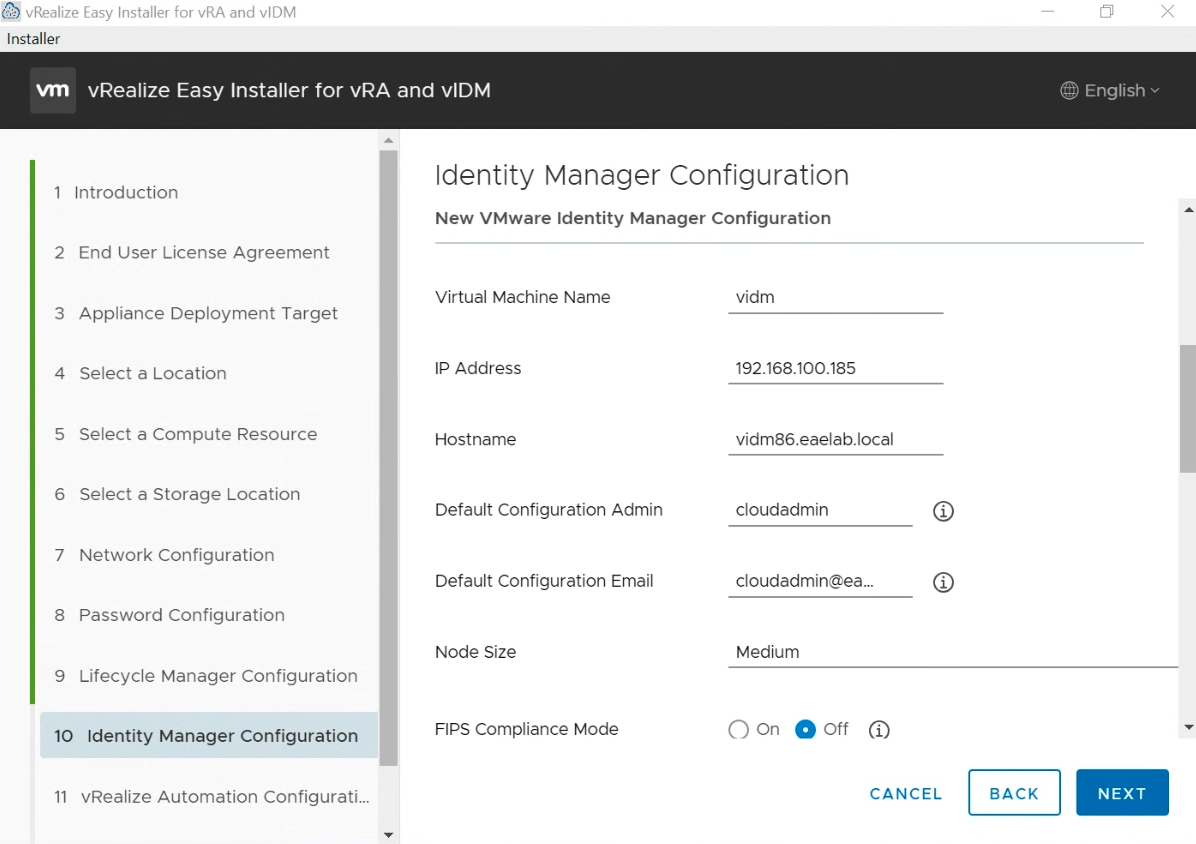Enable FIPS Compliance Mode by selecting On

pos(738,730)
